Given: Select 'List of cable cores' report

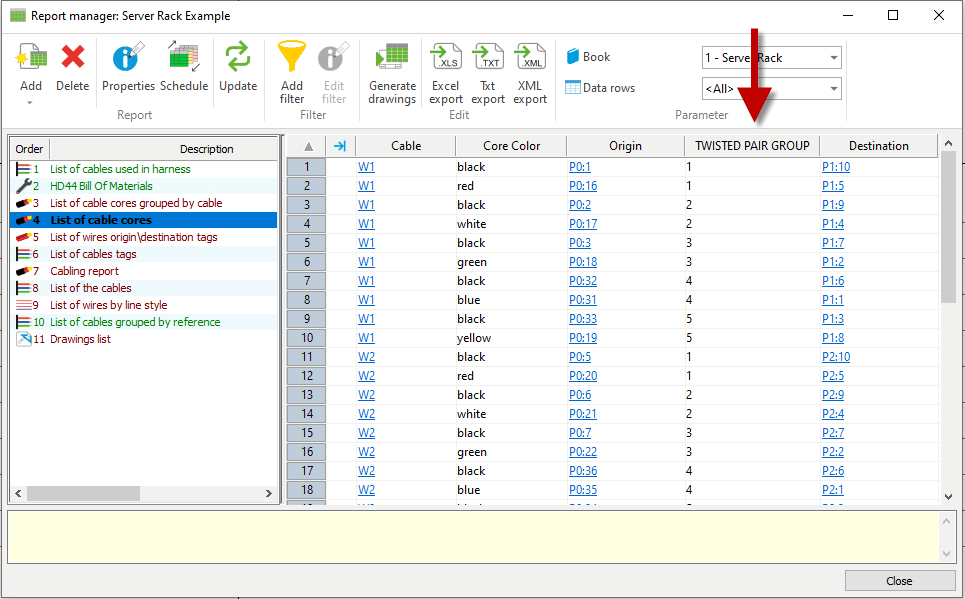Looking at the screenshot, I should pyautogui.click(x=101, y=220).
